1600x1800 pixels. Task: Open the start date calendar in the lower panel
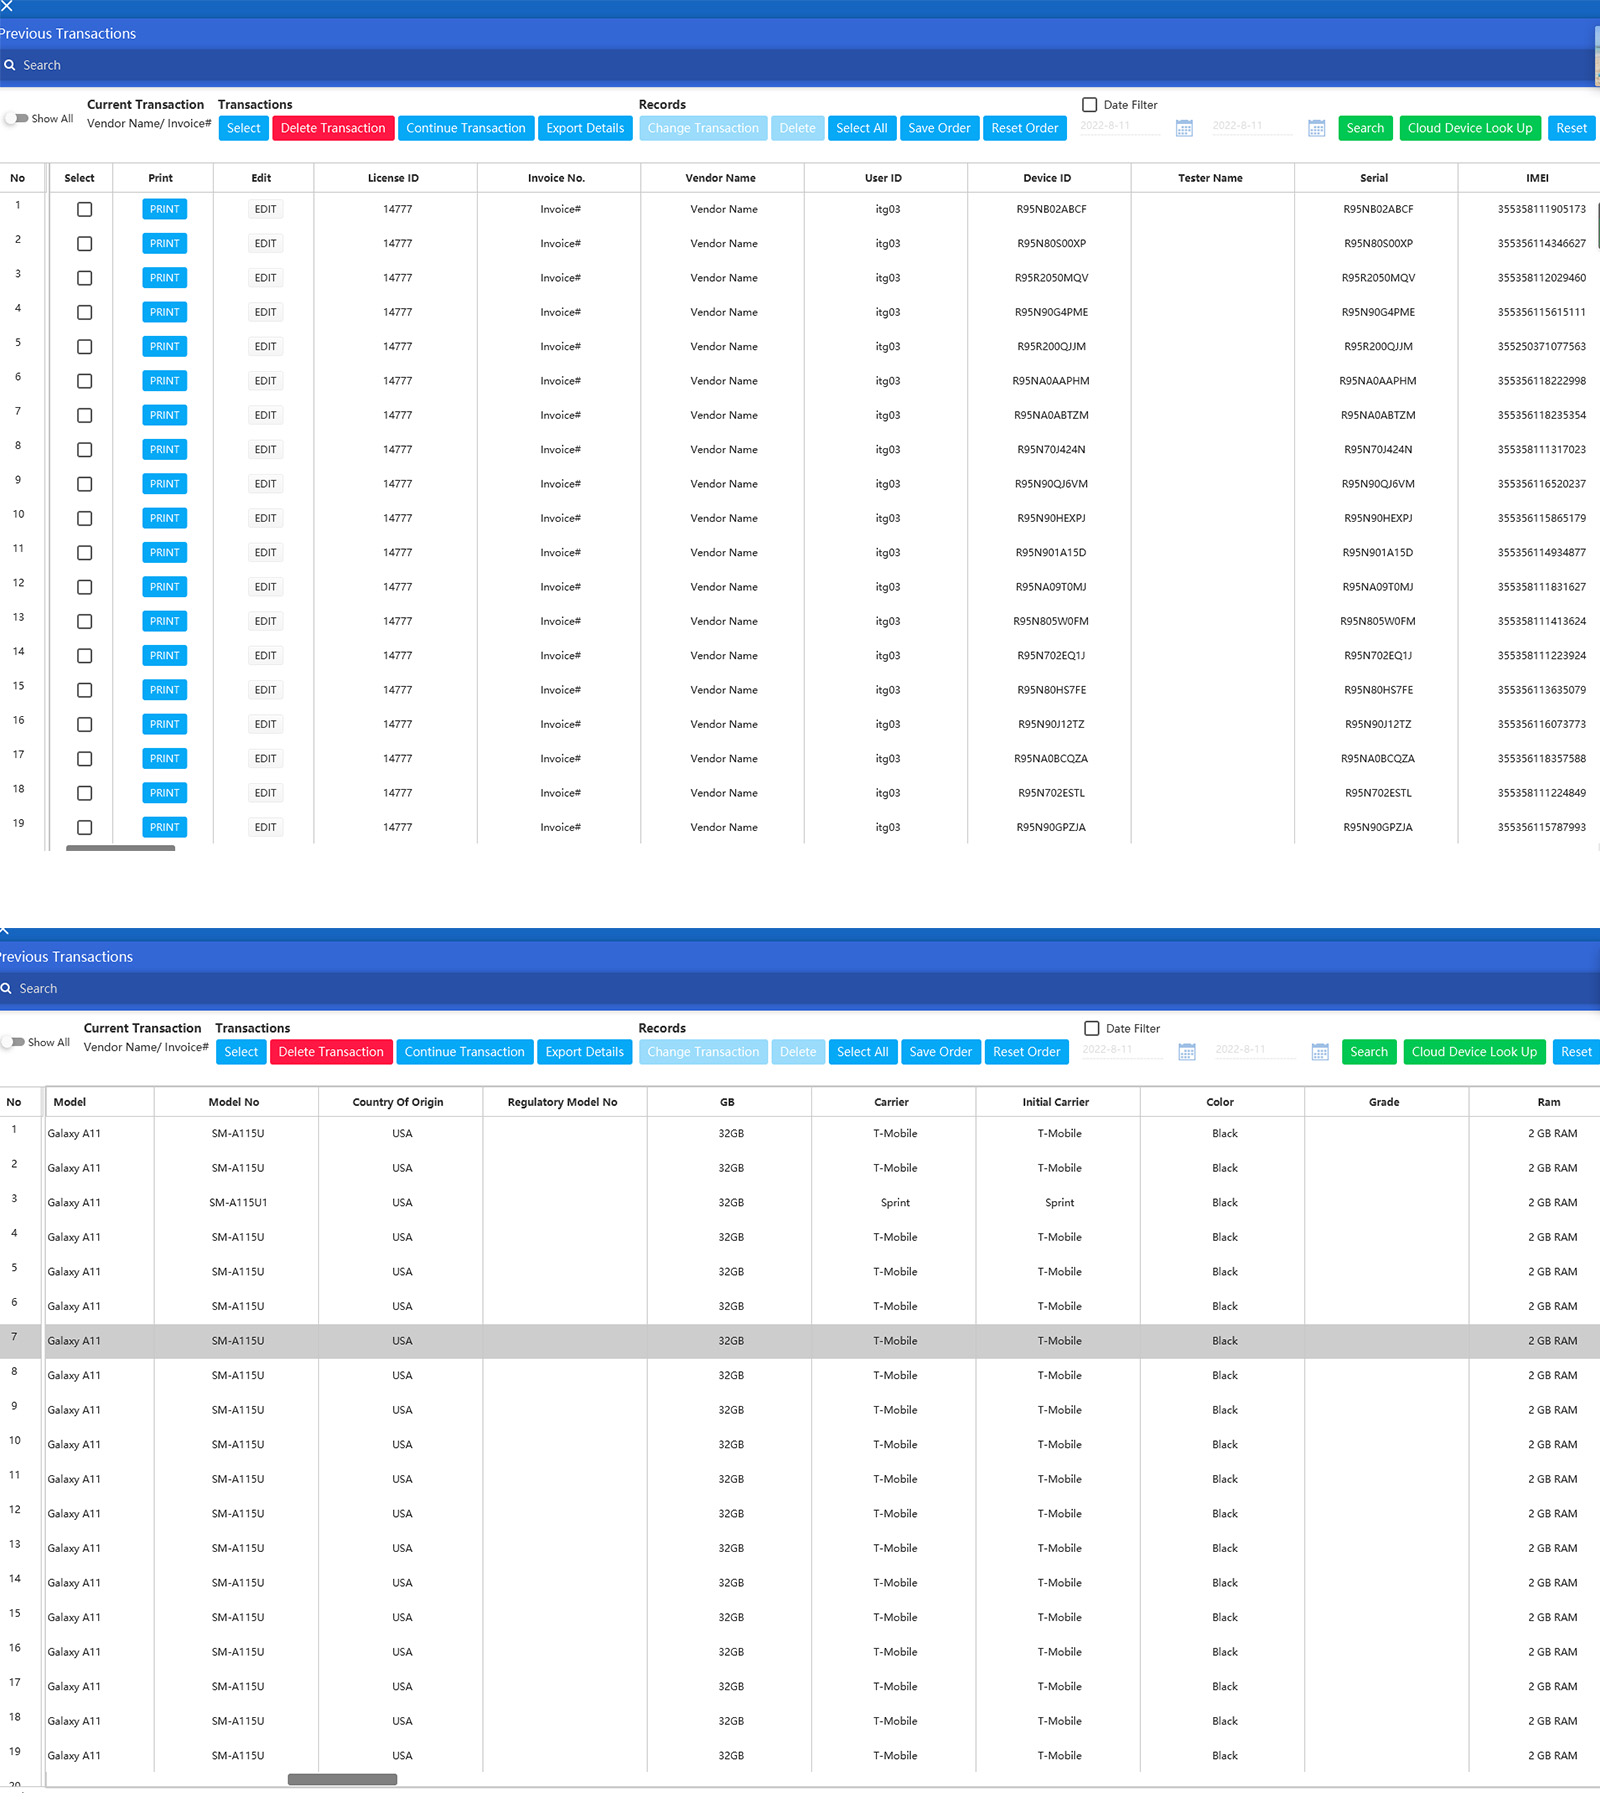1187,1052
